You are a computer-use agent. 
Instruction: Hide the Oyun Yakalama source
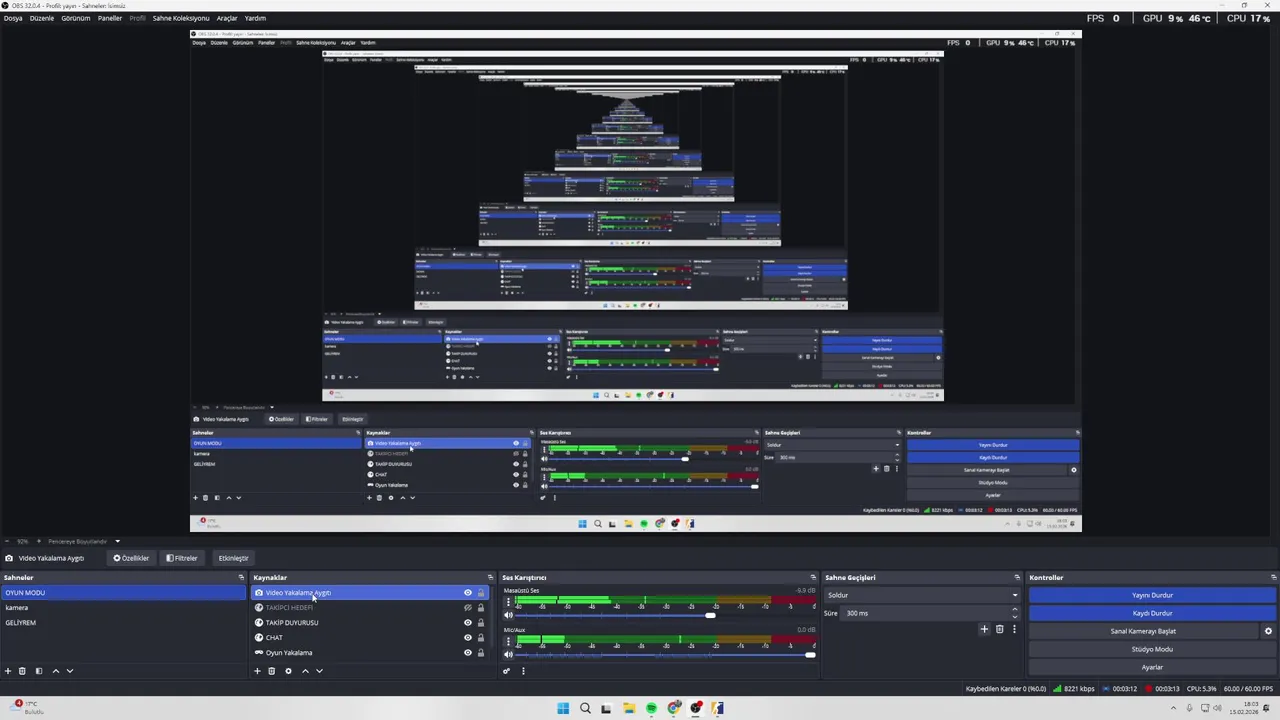click(467, 652)
